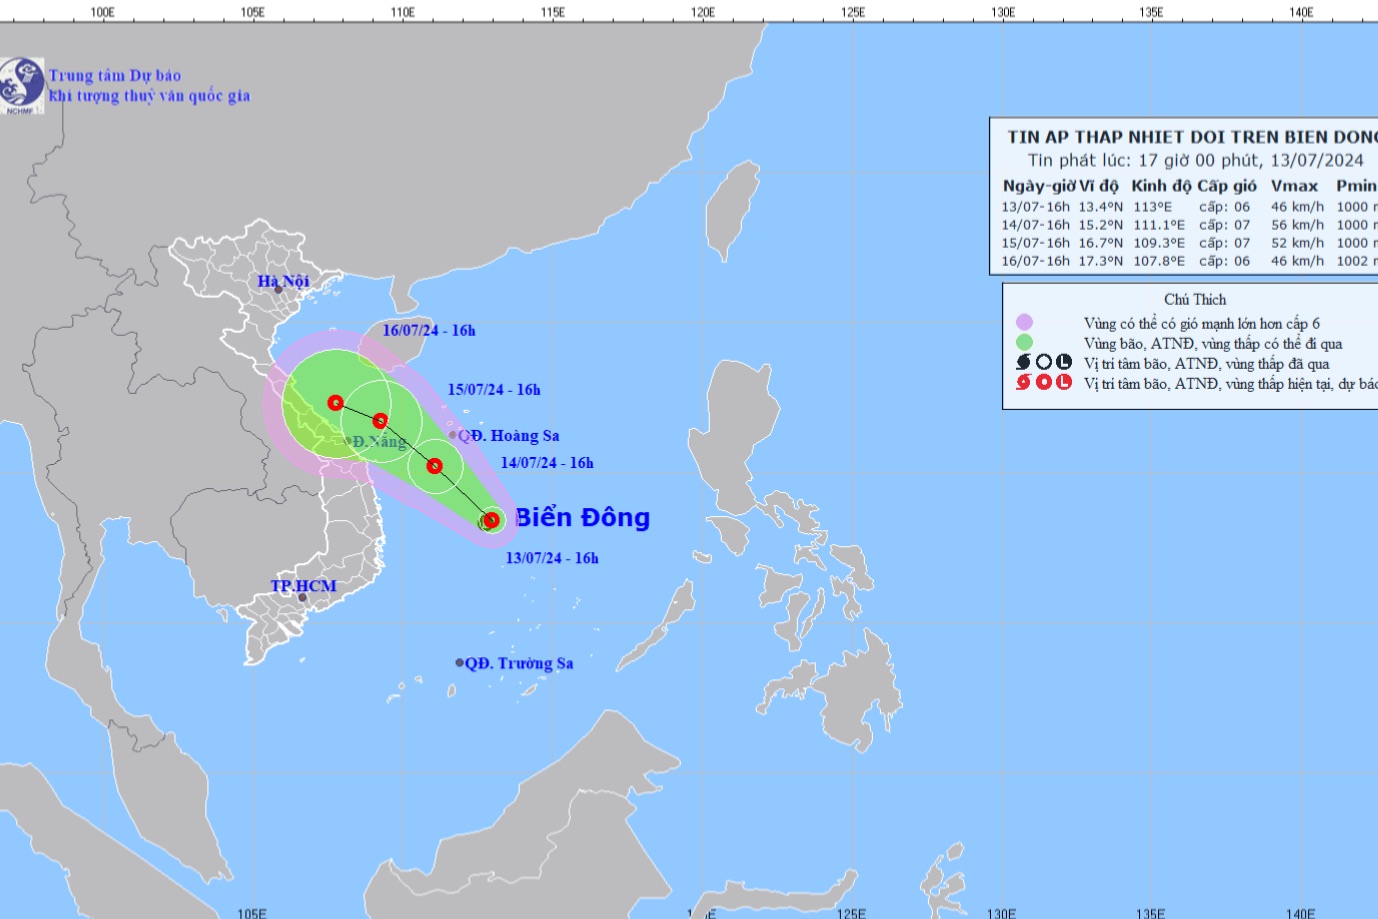The image size is (1378, 919).
Task: Click the '16/07-16h' table row date
Action: 1036,261
